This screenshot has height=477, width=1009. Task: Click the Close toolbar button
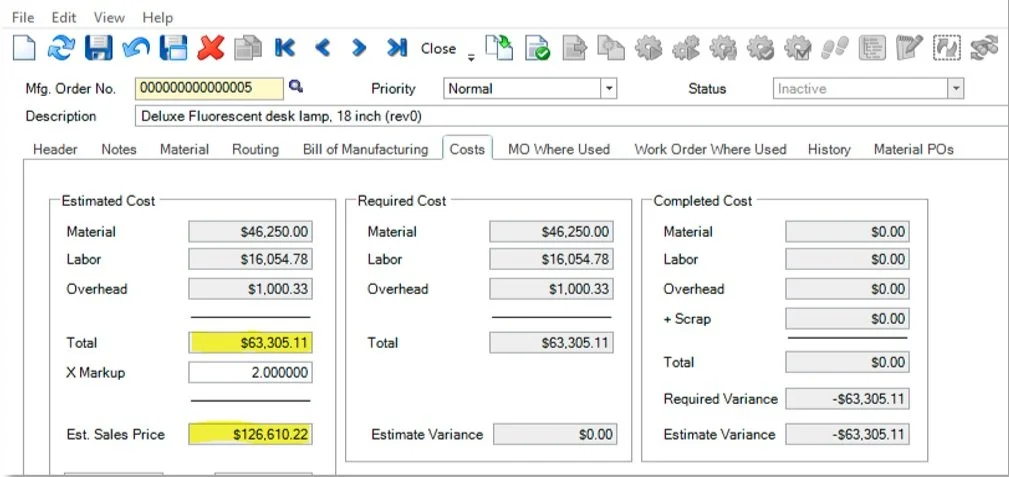tap(438, 49)
